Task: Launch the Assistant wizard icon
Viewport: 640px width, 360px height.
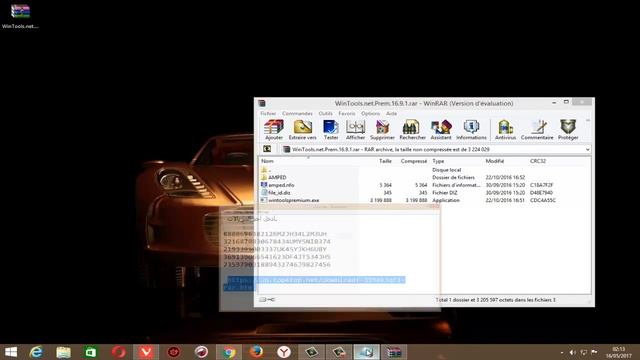Action: tap(441, 130)
